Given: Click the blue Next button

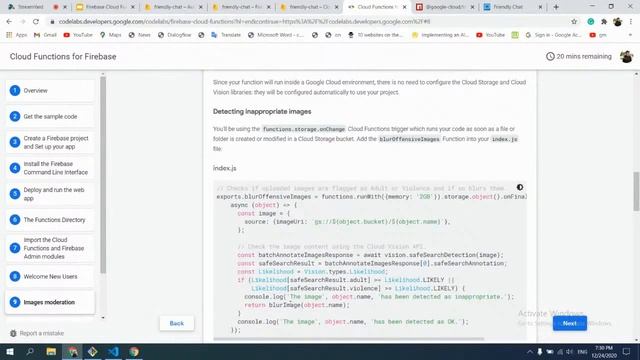Looking at the screenshot, I should point(570,323).
